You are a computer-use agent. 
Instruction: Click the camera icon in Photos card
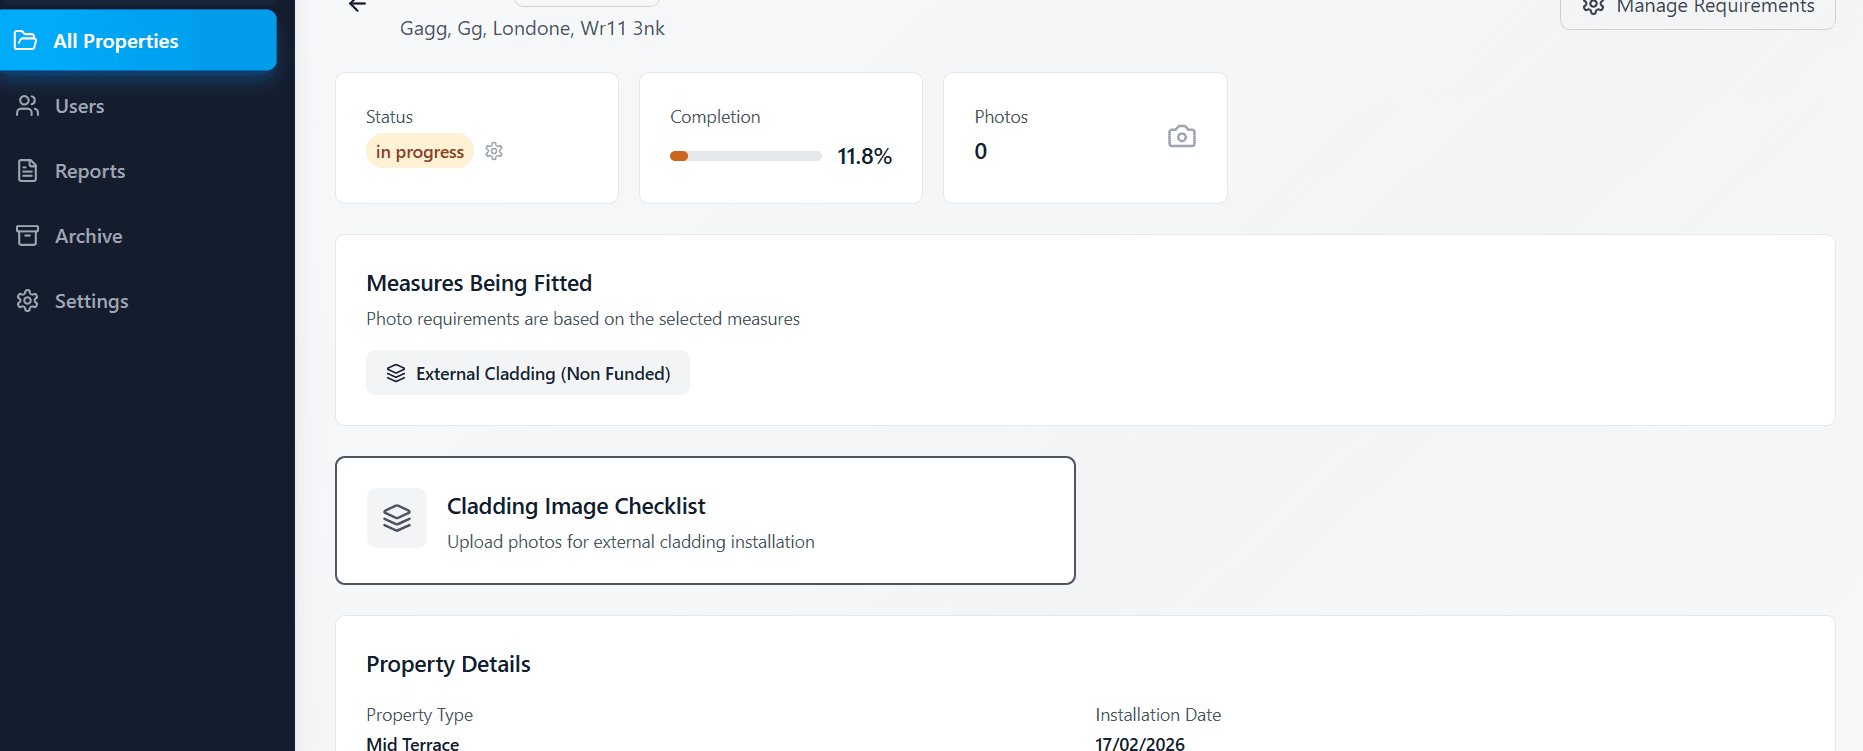1181,137
